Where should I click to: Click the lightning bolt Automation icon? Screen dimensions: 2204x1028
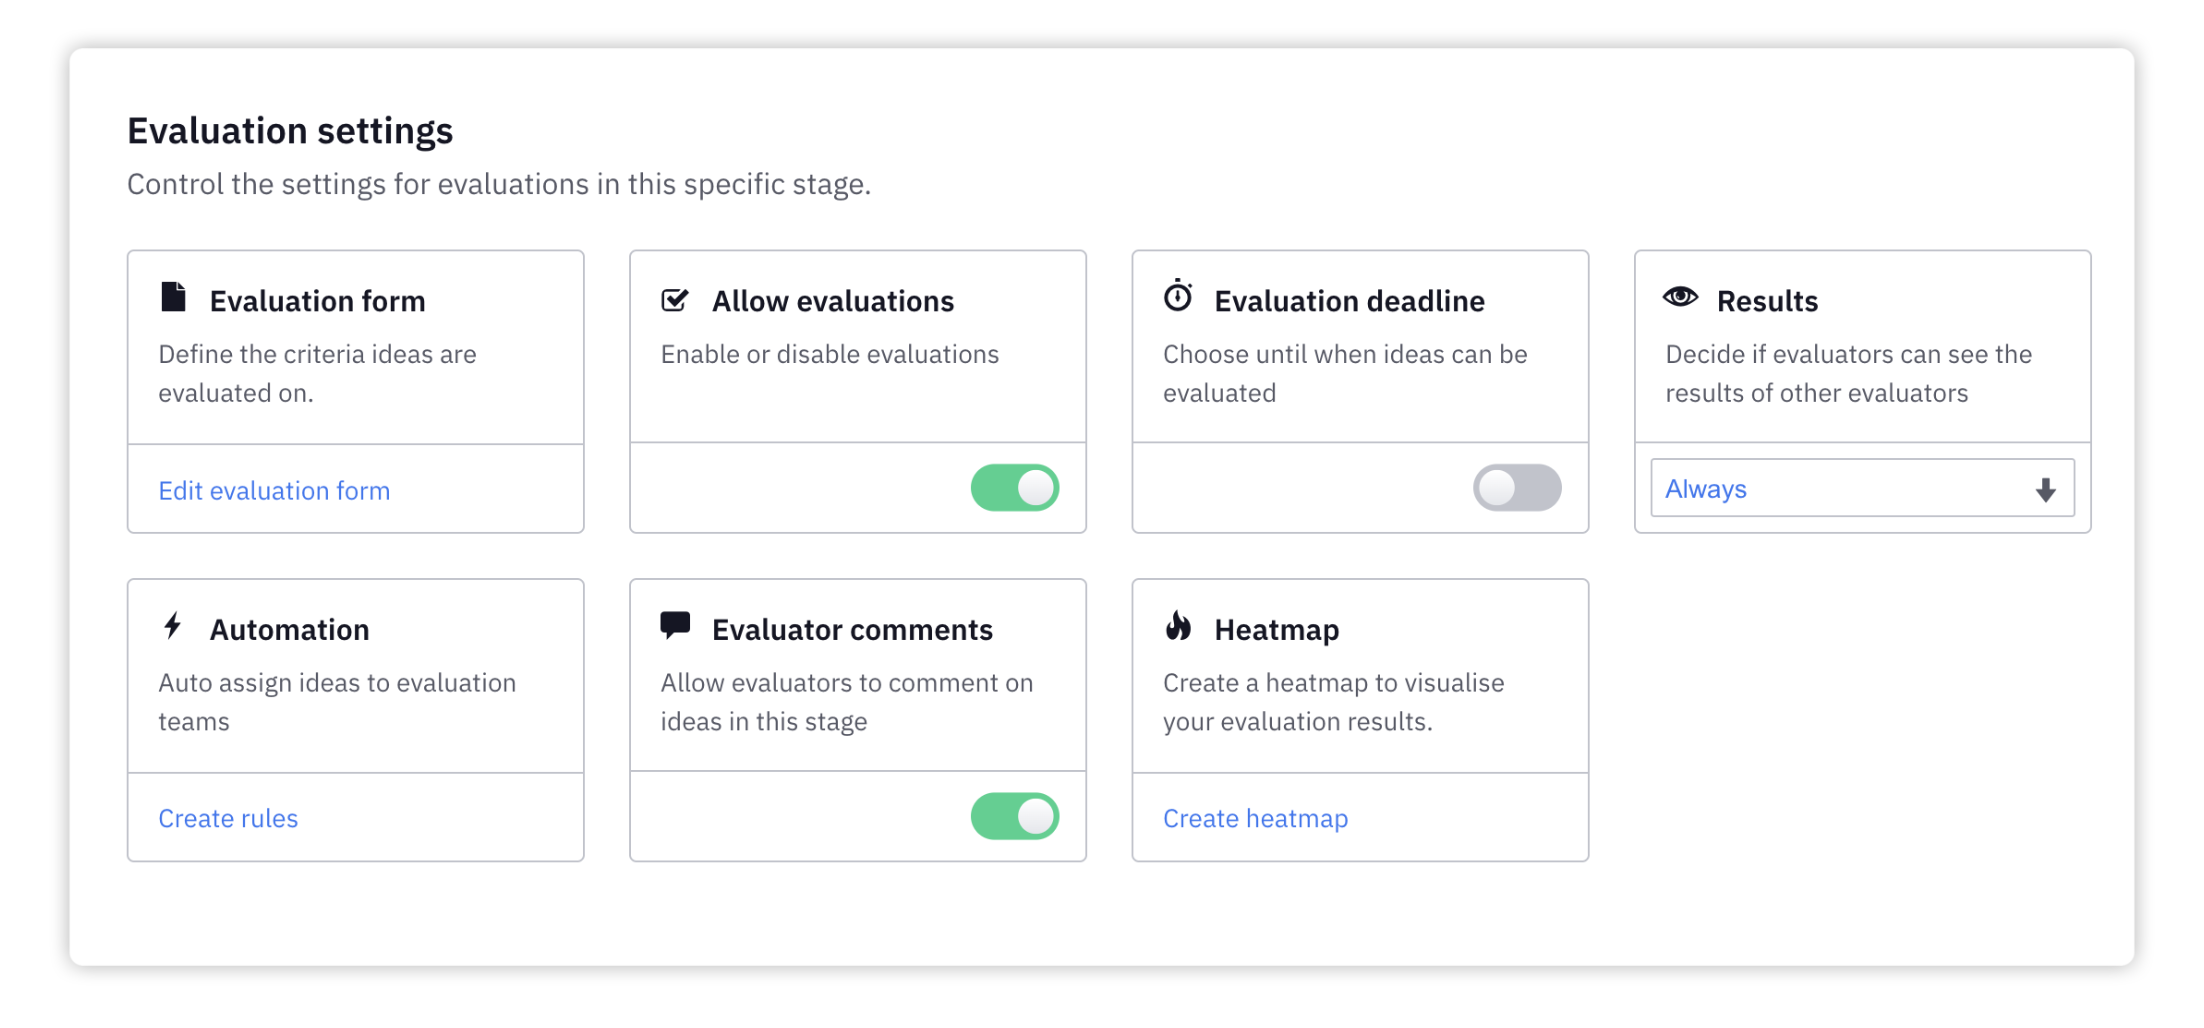(173, 626)
